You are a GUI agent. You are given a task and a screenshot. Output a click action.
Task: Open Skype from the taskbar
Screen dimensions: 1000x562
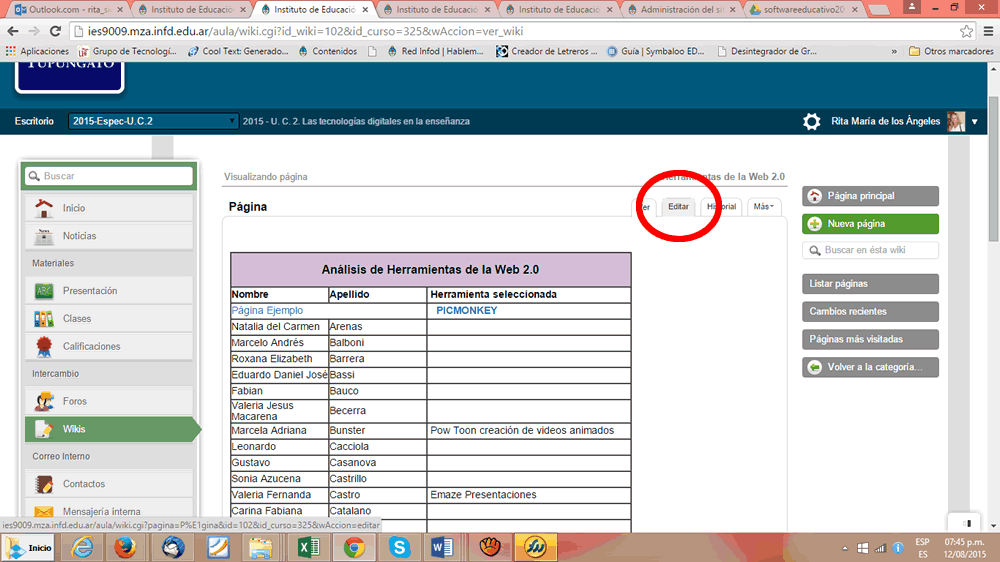399,547
